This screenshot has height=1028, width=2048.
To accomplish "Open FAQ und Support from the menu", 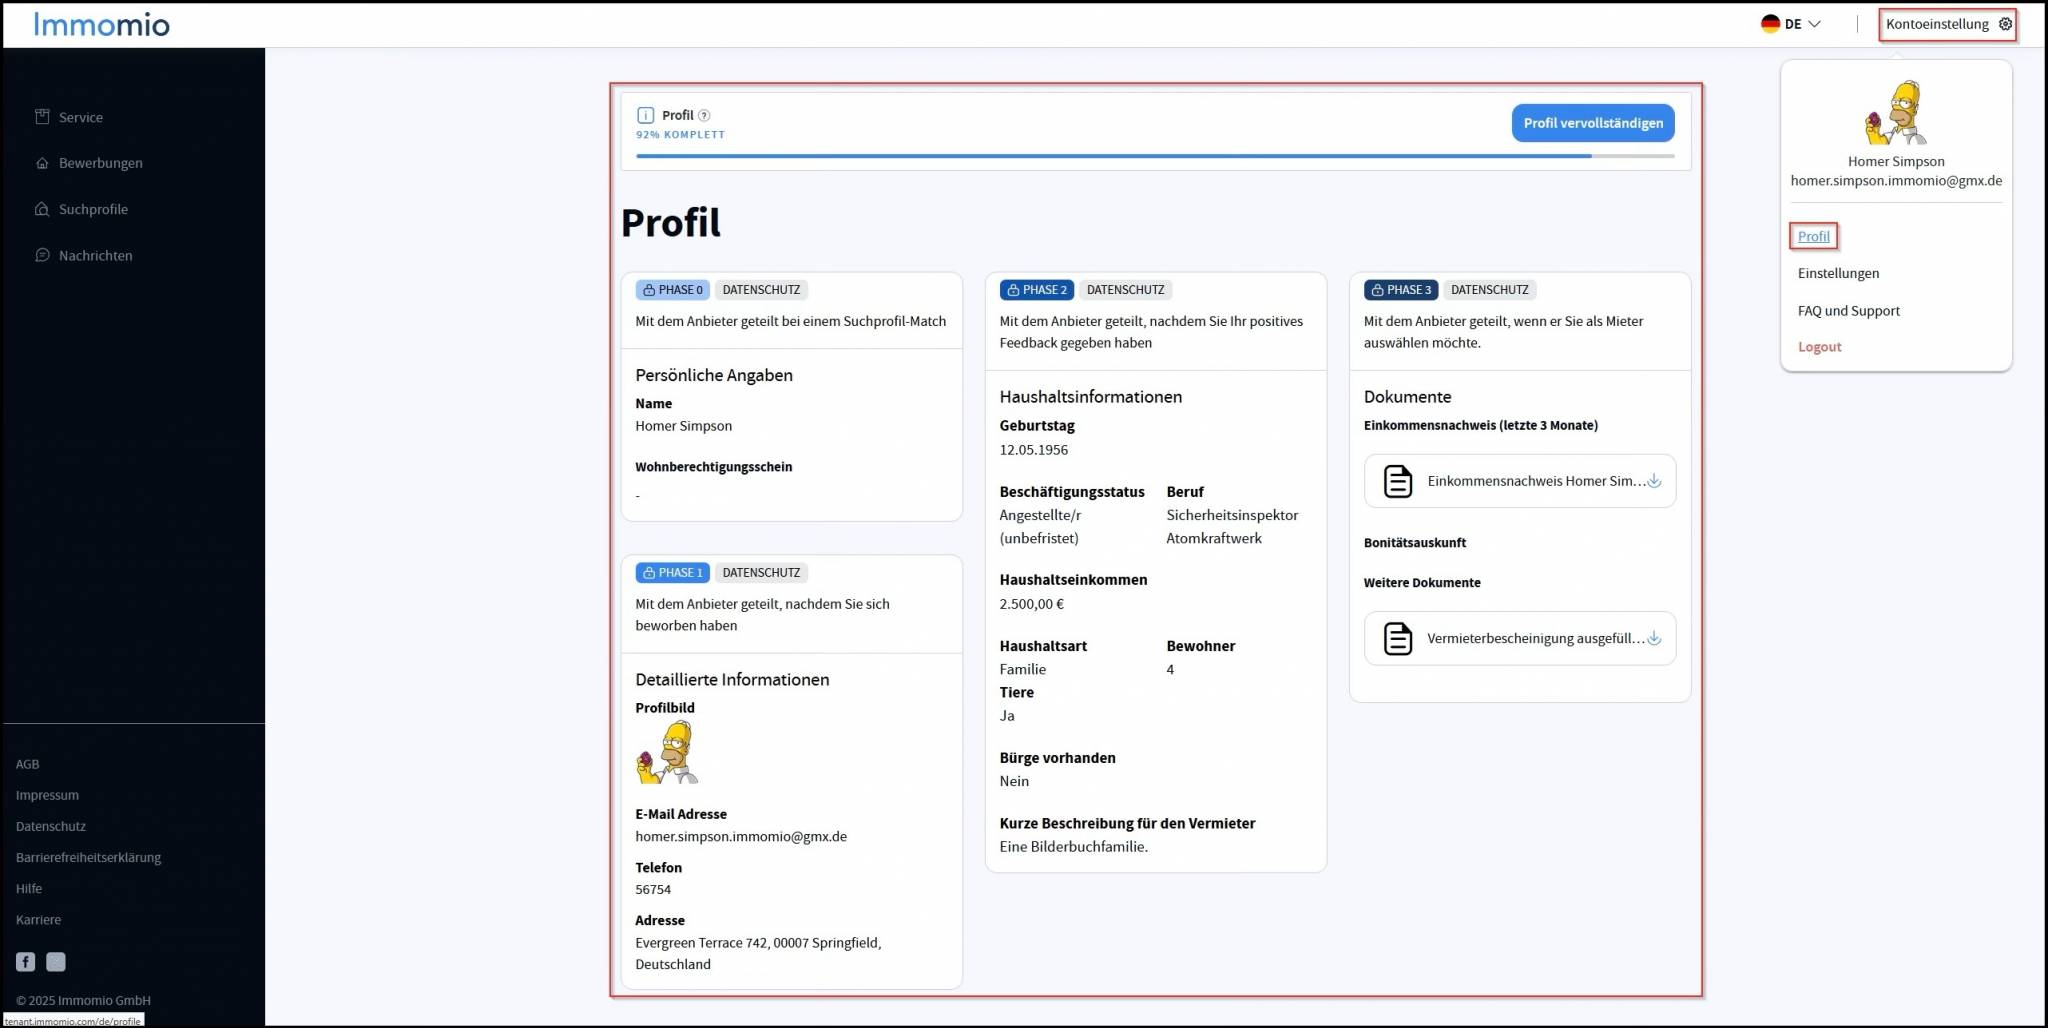I will point(1848,311).
